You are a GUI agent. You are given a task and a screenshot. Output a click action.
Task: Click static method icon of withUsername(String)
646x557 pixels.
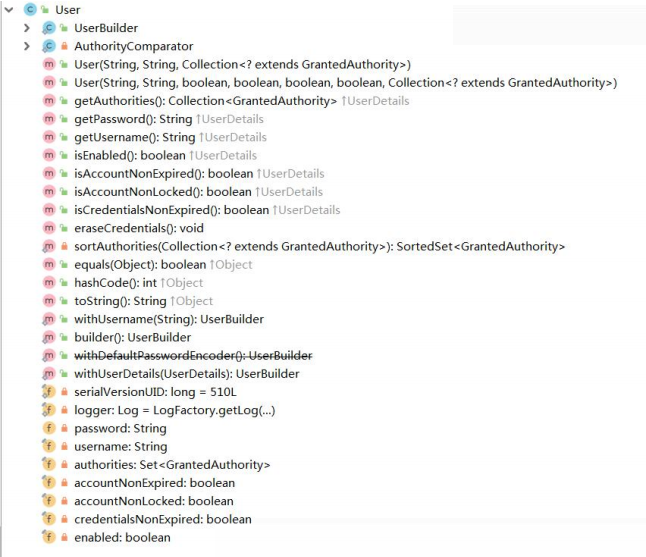[x=49, y=319]
